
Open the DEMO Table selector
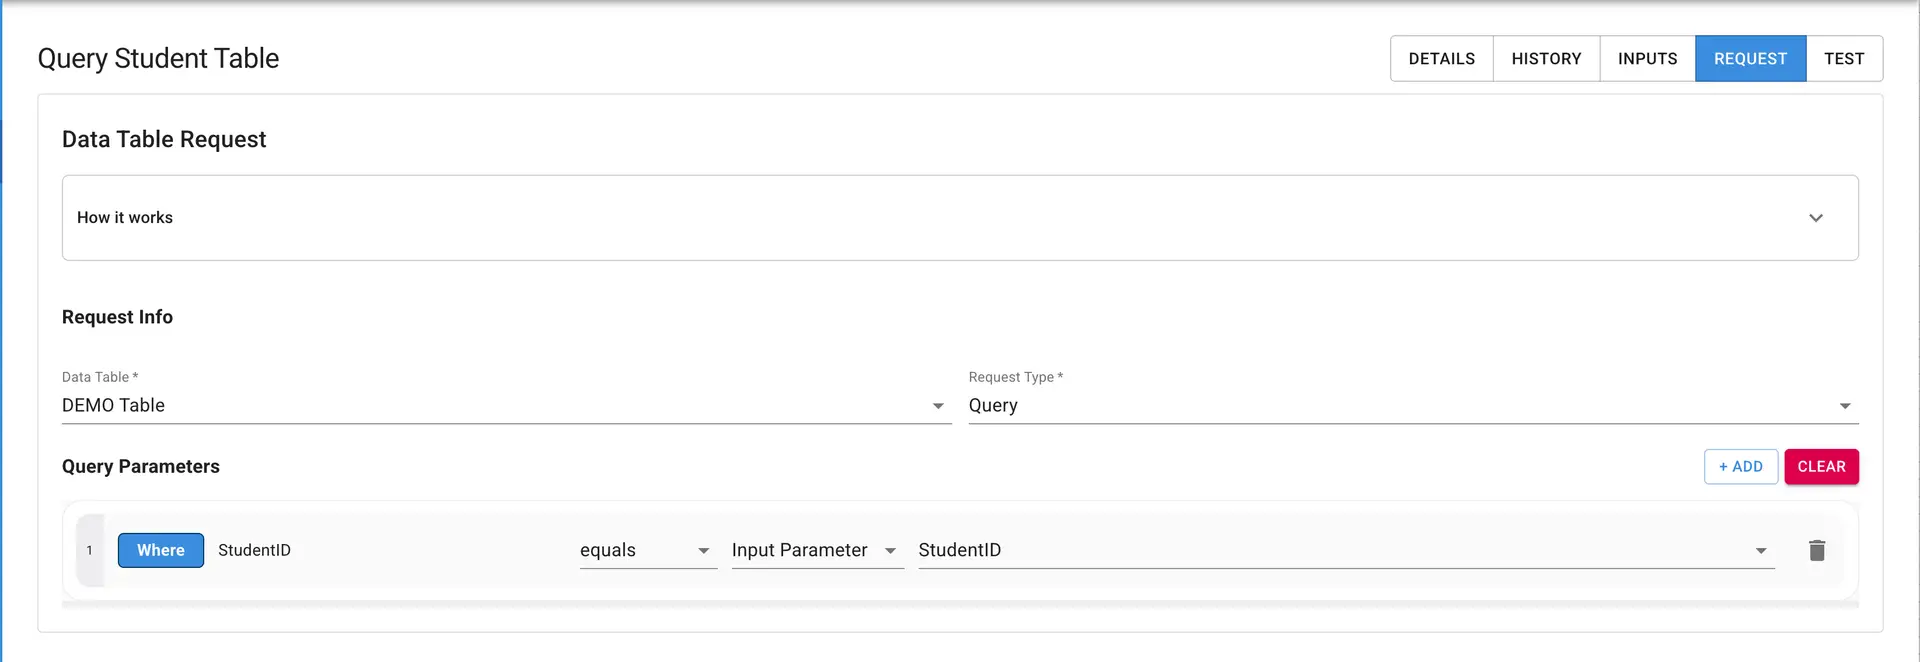500,406
